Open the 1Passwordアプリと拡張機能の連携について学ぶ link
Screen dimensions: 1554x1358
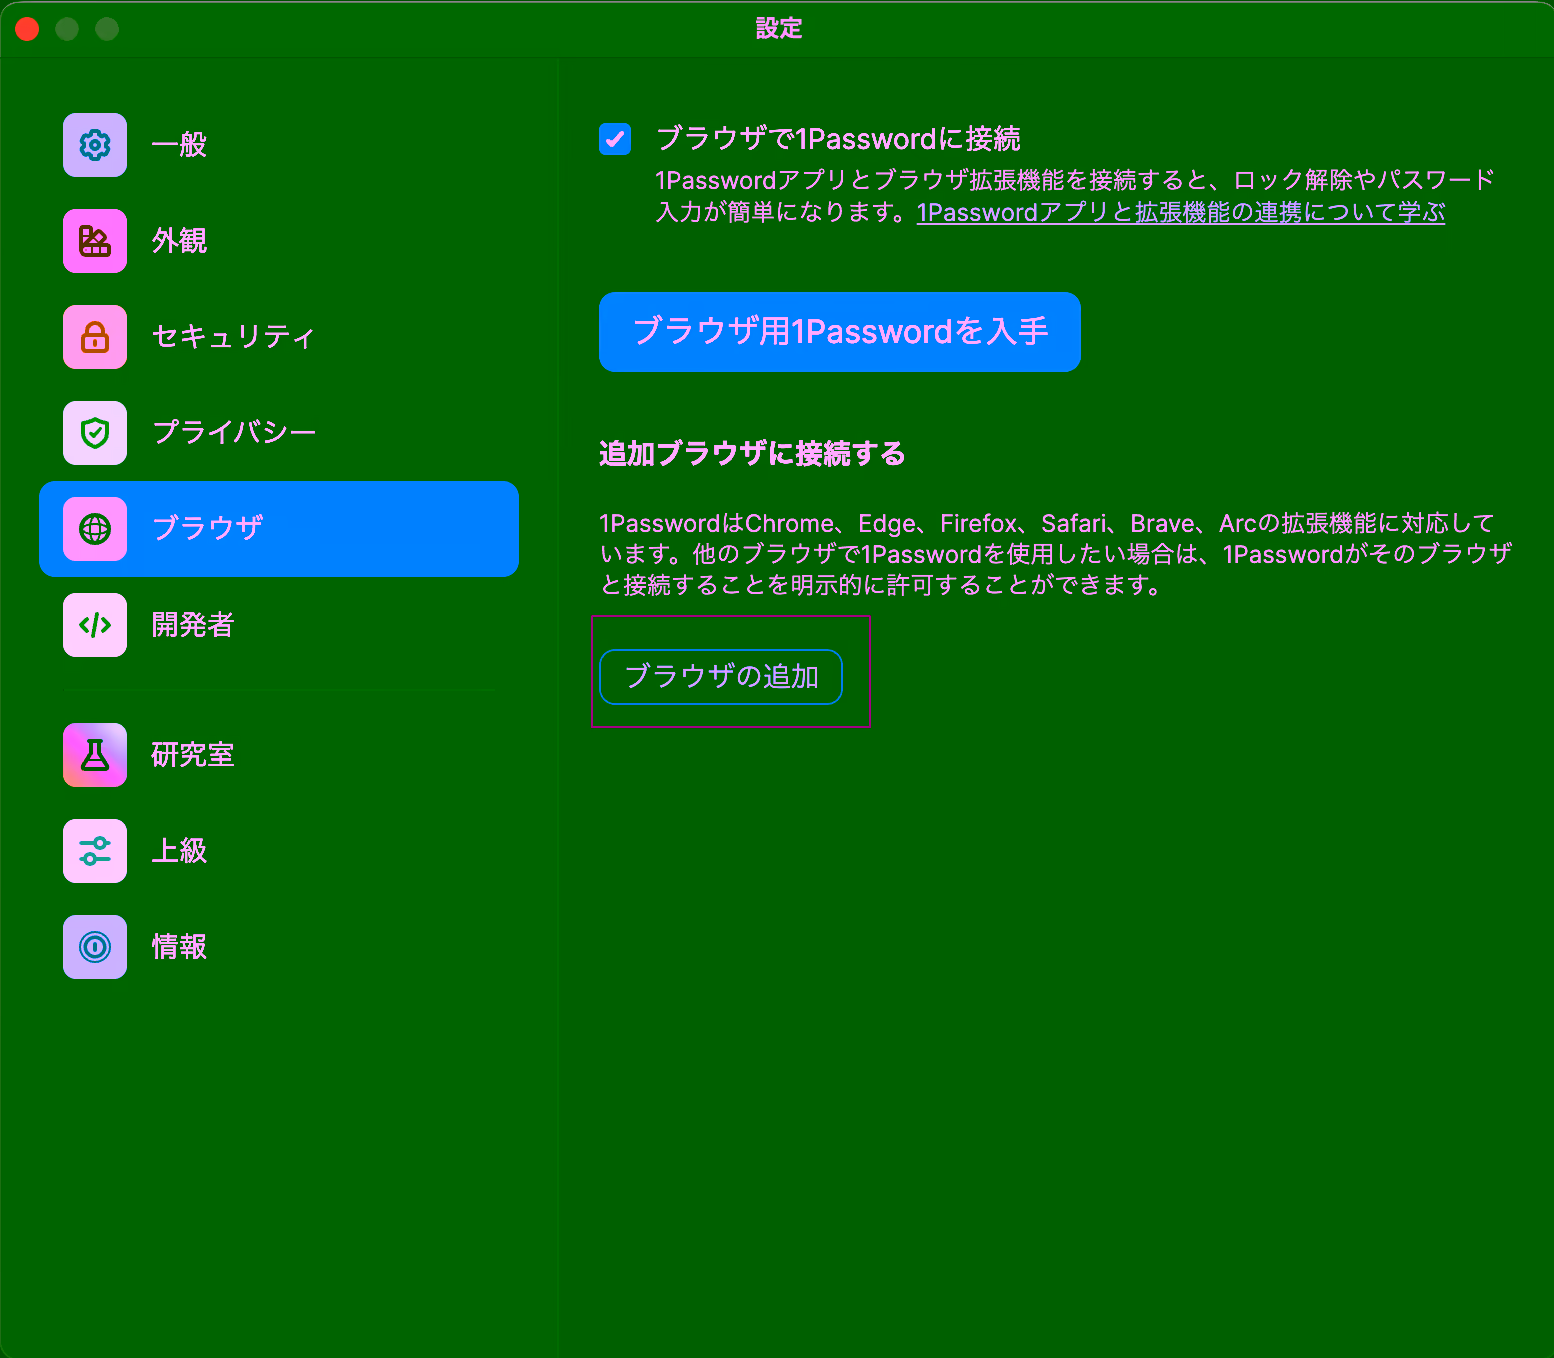tap(1180, 213)
